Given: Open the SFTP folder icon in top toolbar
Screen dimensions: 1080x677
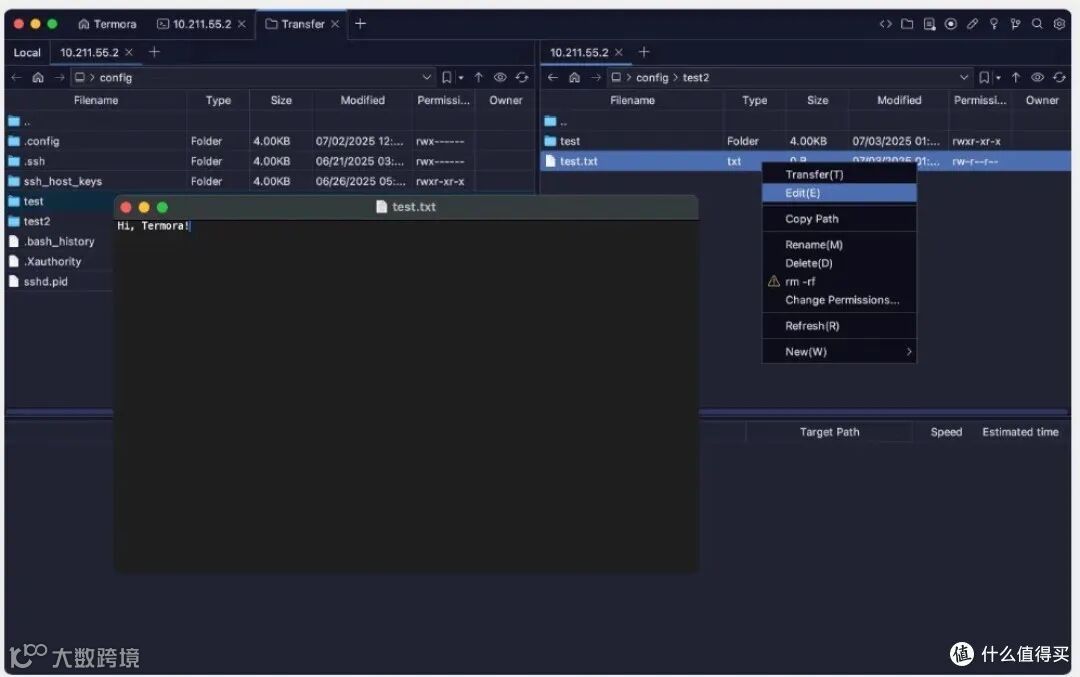Looking at the screenshot, I should click(x=907, y=24).
